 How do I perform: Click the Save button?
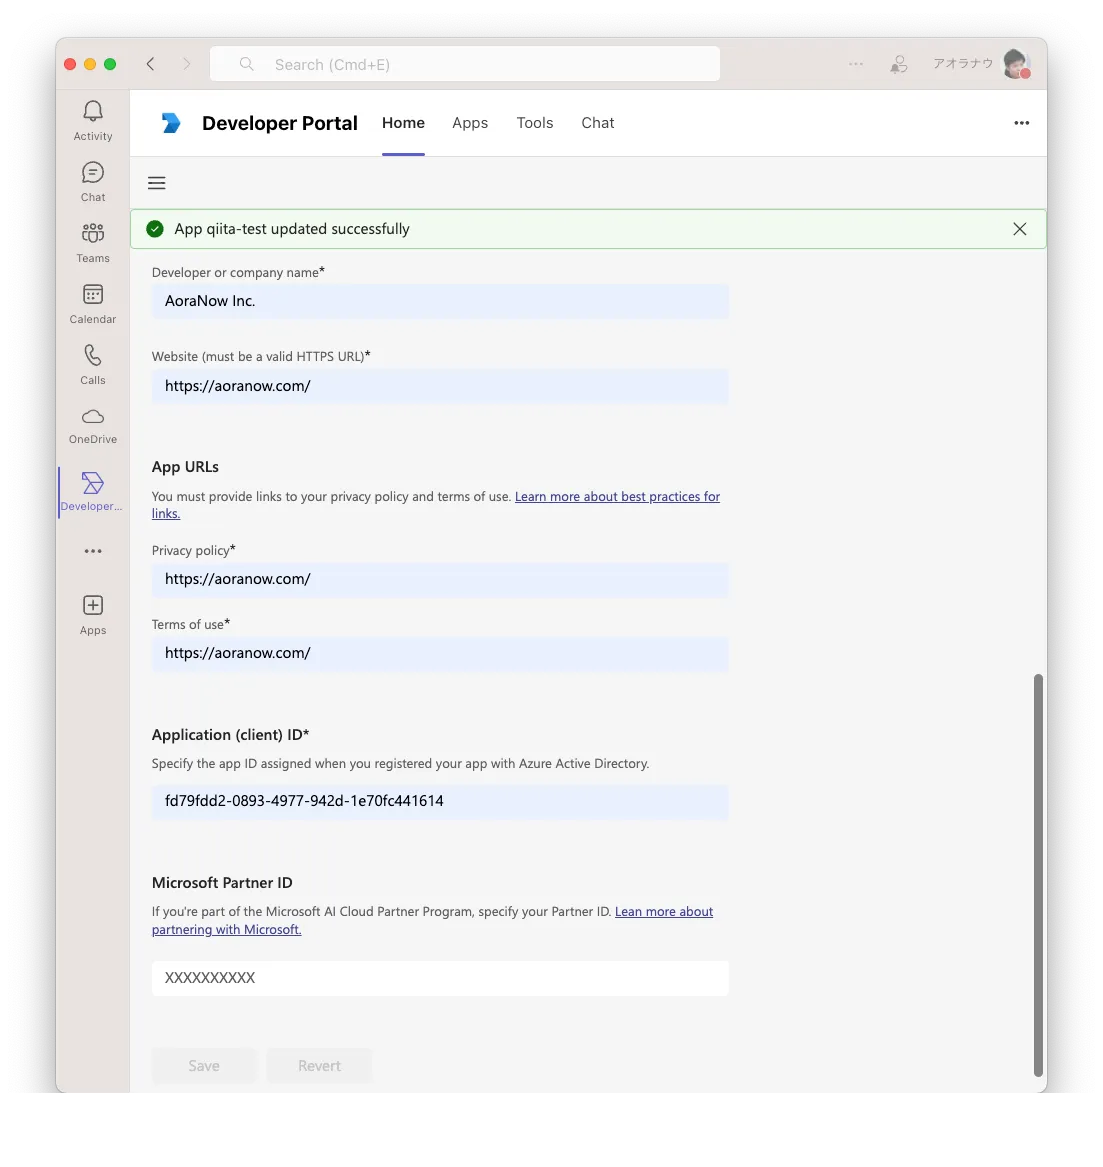(204, 1066)
